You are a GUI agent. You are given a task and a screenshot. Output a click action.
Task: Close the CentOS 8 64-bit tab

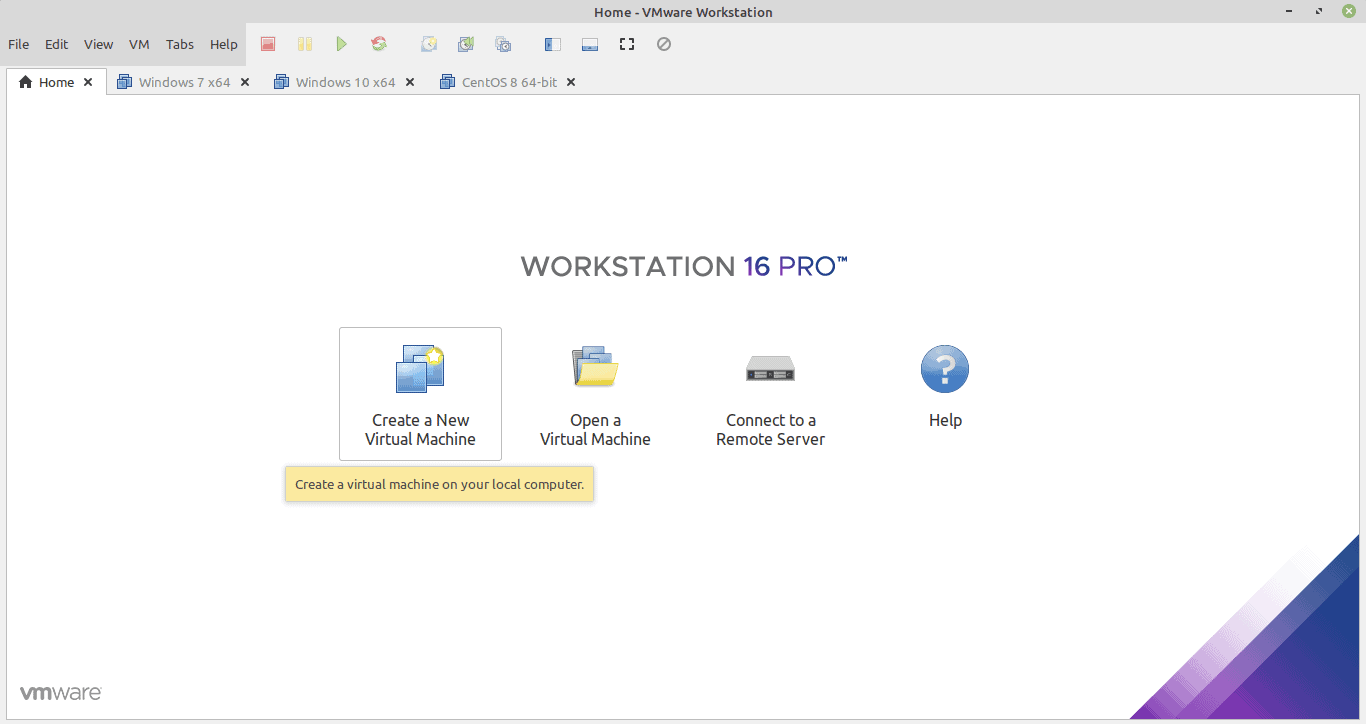tap(571, 82)
